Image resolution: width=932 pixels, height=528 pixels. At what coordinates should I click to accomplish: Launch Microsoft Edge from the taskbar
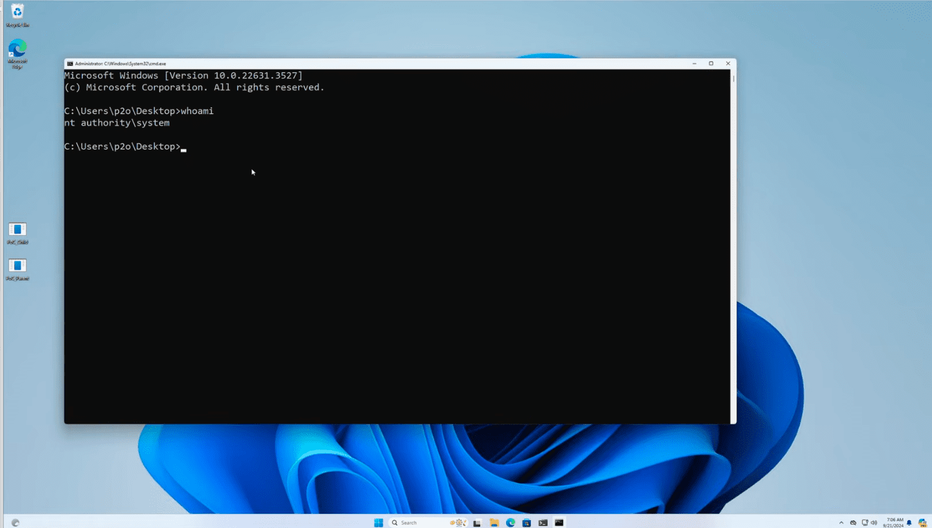click(x=510, y=523)
